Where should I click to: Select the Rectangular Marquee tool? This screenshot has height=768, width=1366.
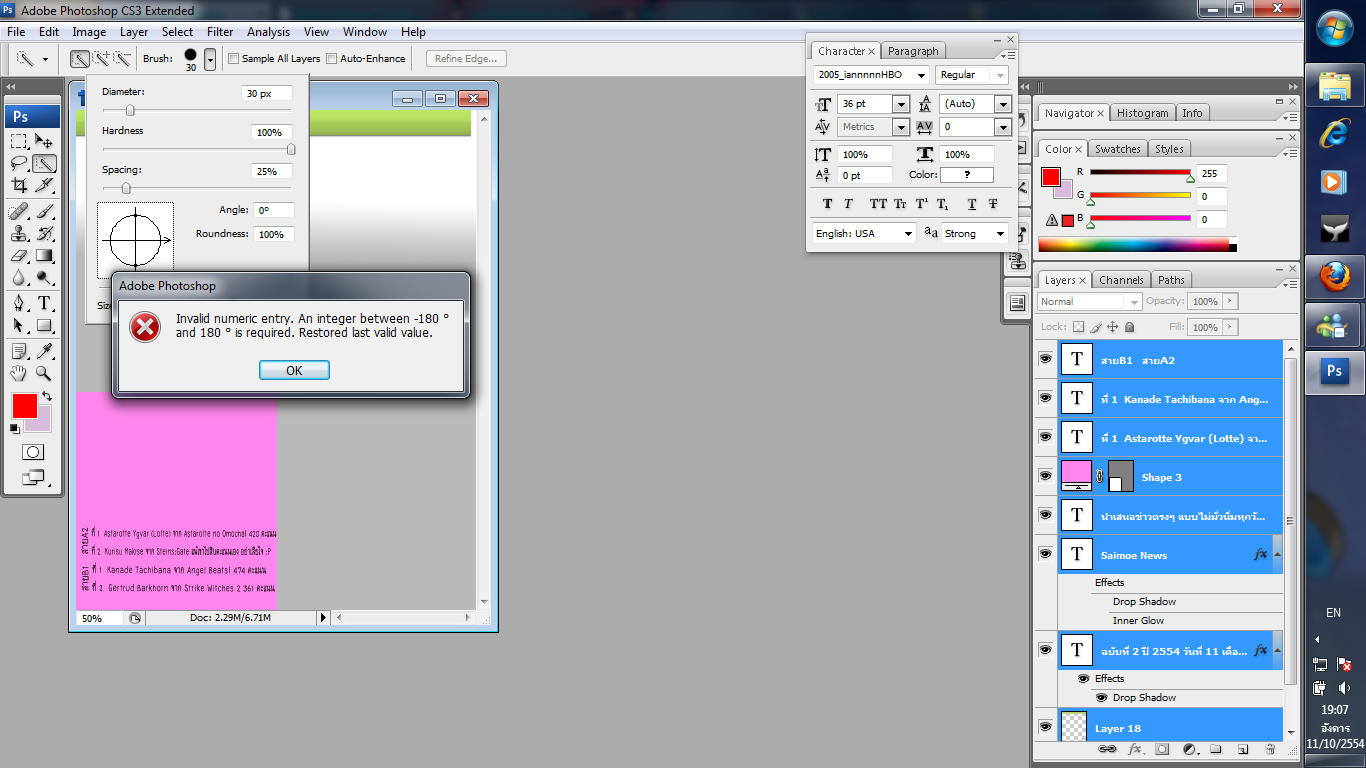click(19, 141)
